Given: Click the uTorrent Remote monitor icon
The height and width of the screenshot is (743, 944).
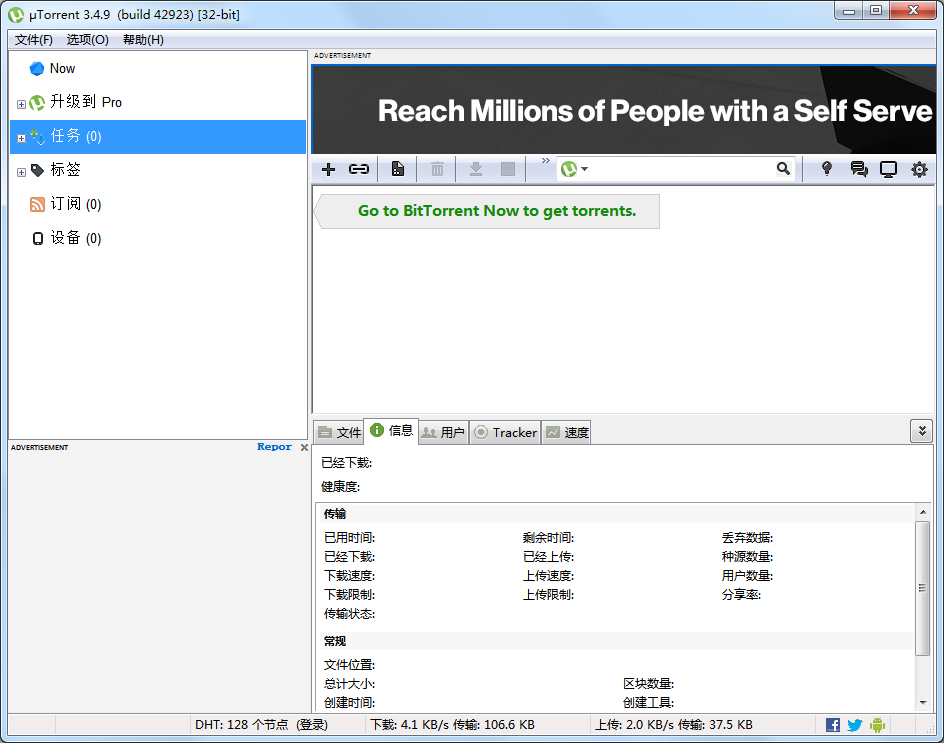Looking at the screenshot, I should coord(888,169).
